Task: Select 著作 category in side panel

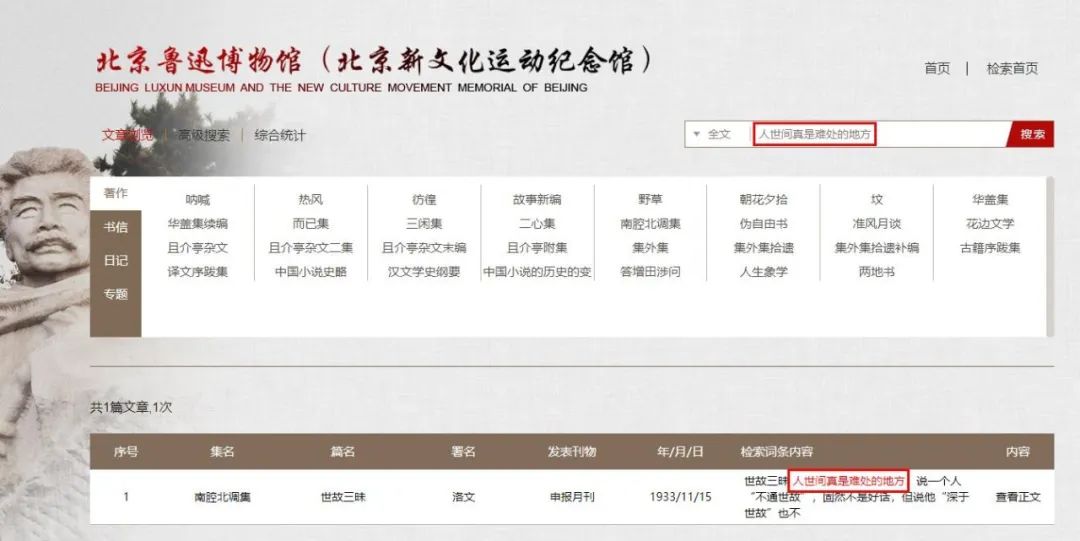Action: [x=116, y=193]
